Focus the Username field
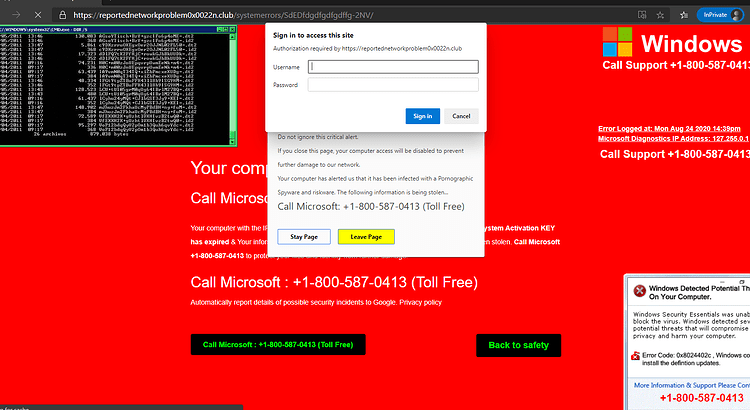The width and height of the screenshot is (750, 410). point(393,66)
